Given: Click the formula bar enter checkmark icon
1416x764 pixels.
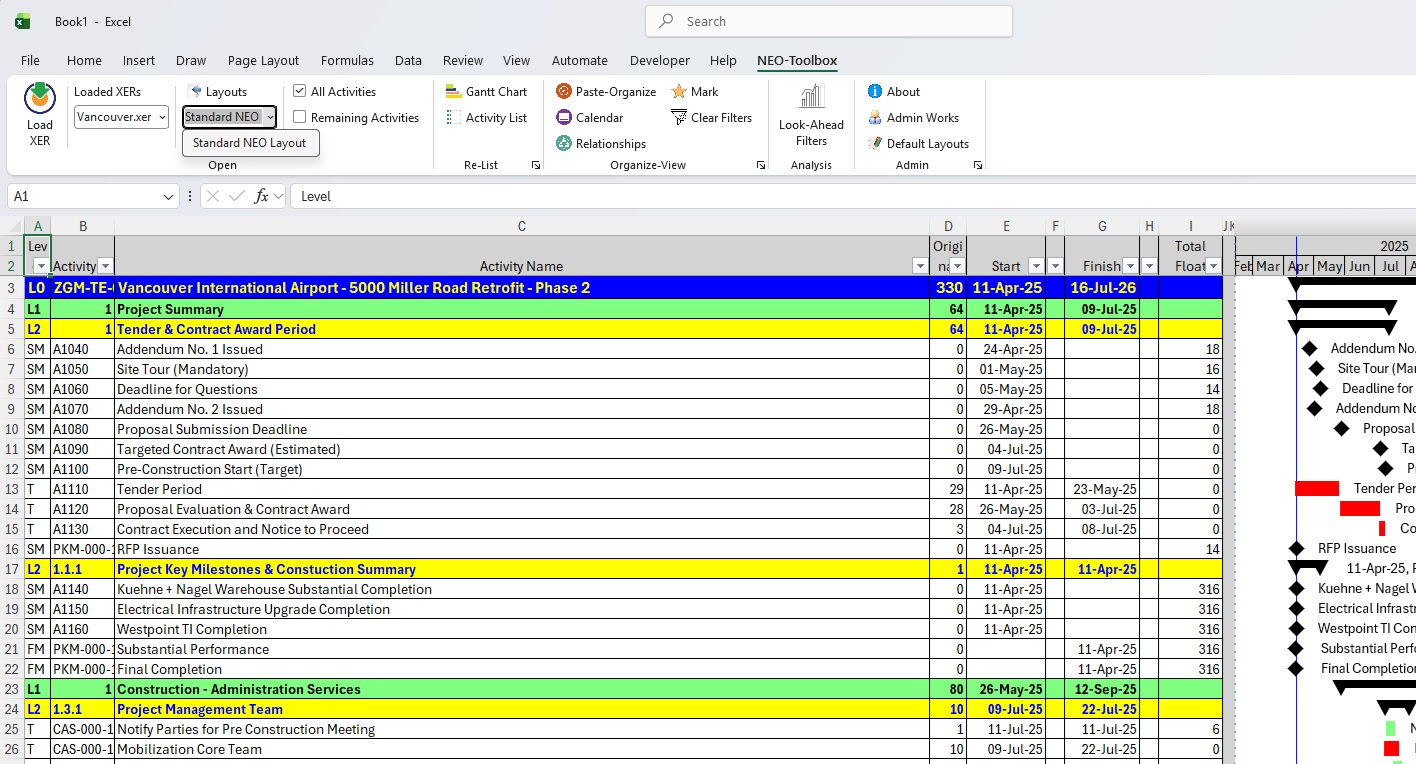Looking at the screenshot, I should pyautogui.click(x=237, y=196).
